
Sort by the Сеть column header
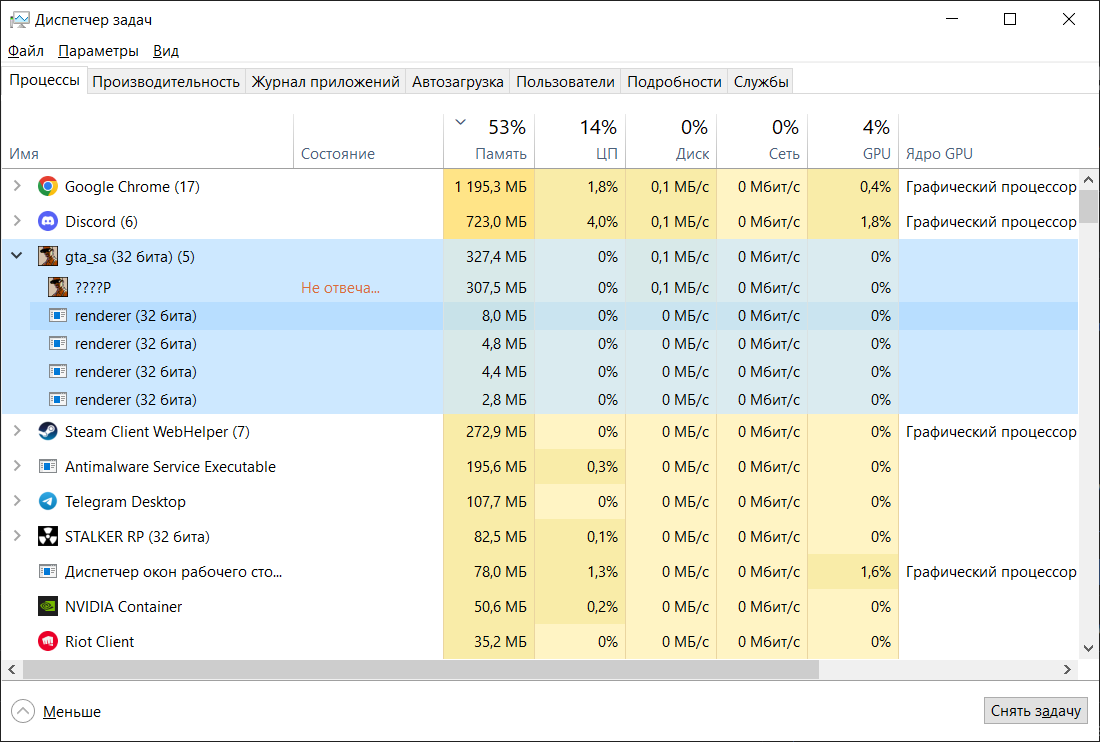tap(763, 141)
